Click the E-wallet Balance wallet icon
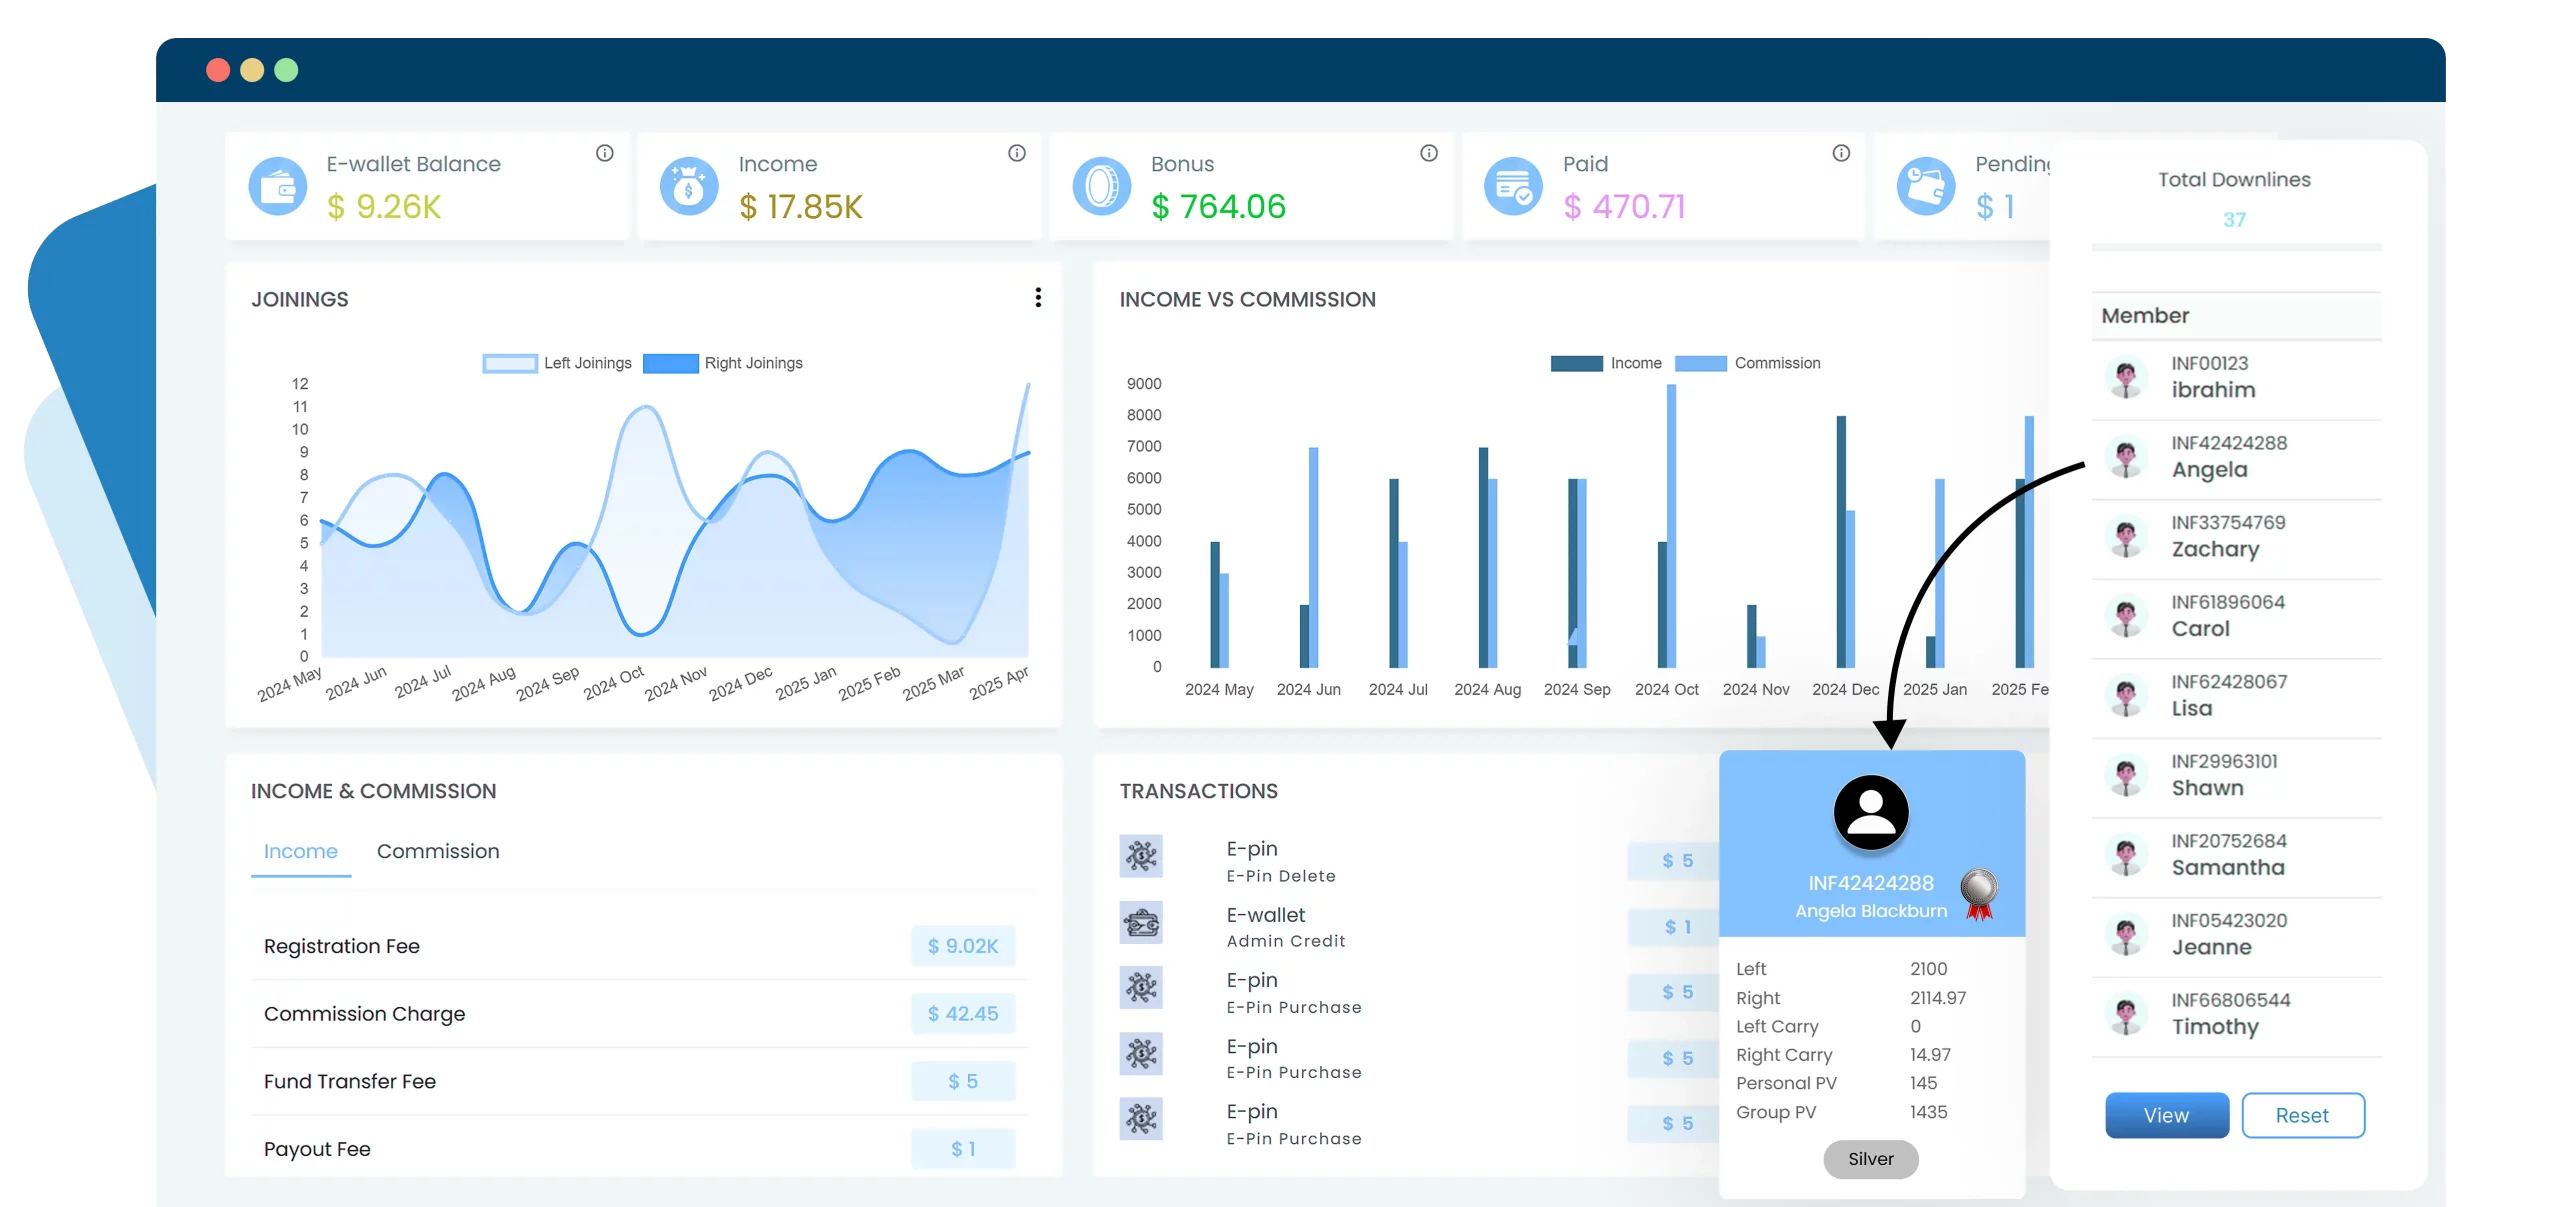Image resolution: width=2560 pixels, height=1207 pixels. coord(277,186)
